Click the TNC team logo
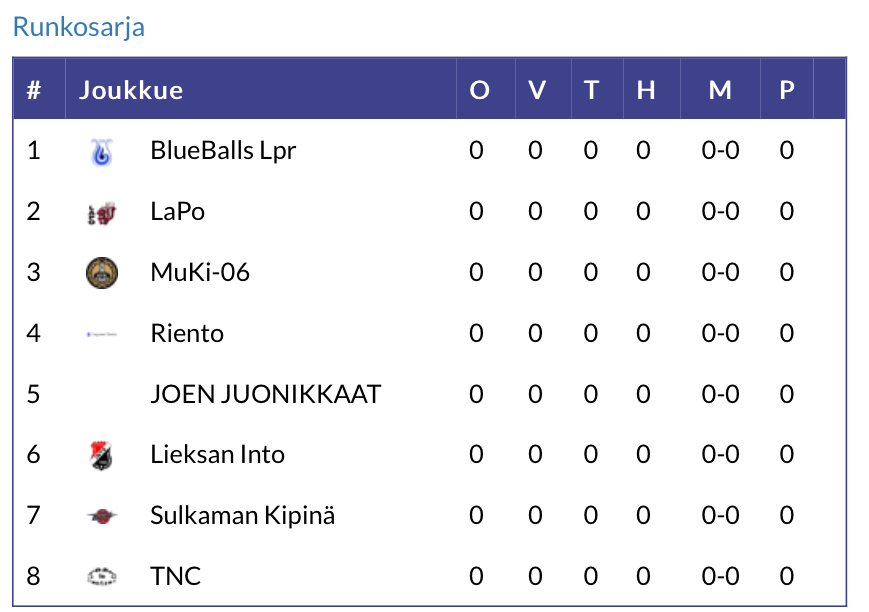This screenshot has width=869, height=612. pos(102,577)
